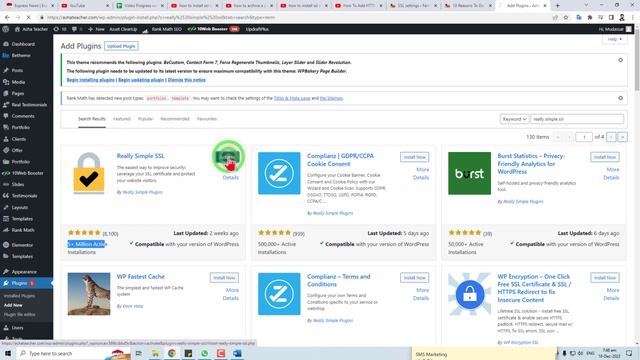Install the Complianz Terms and Conditions plugin
The image size is (640, 360).
[414, 278]
